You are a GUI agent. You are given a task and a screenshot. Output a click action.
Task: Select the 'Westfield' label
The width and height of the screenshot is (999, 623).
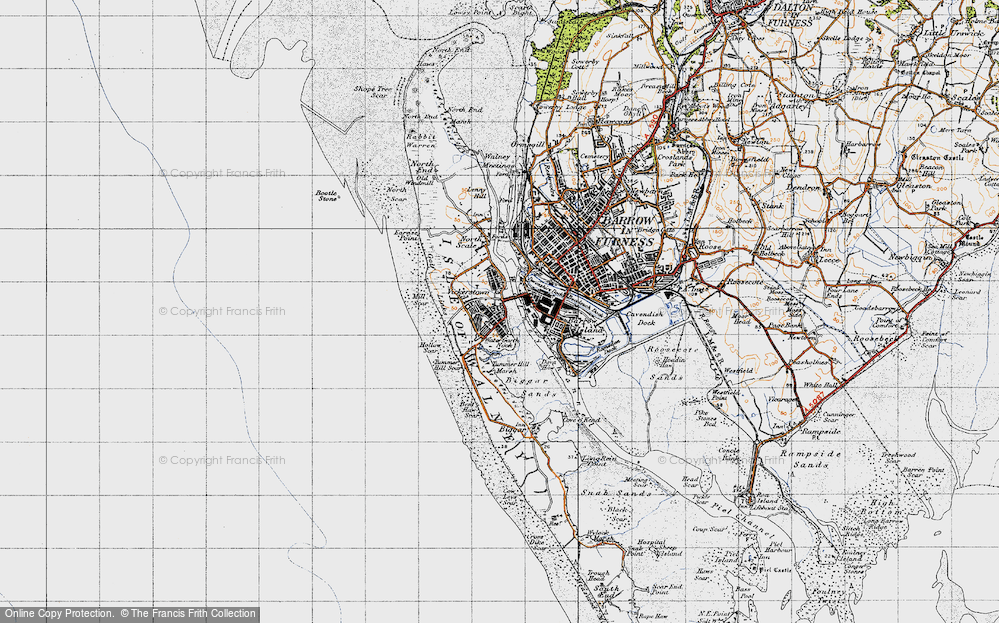pos(738,371)
